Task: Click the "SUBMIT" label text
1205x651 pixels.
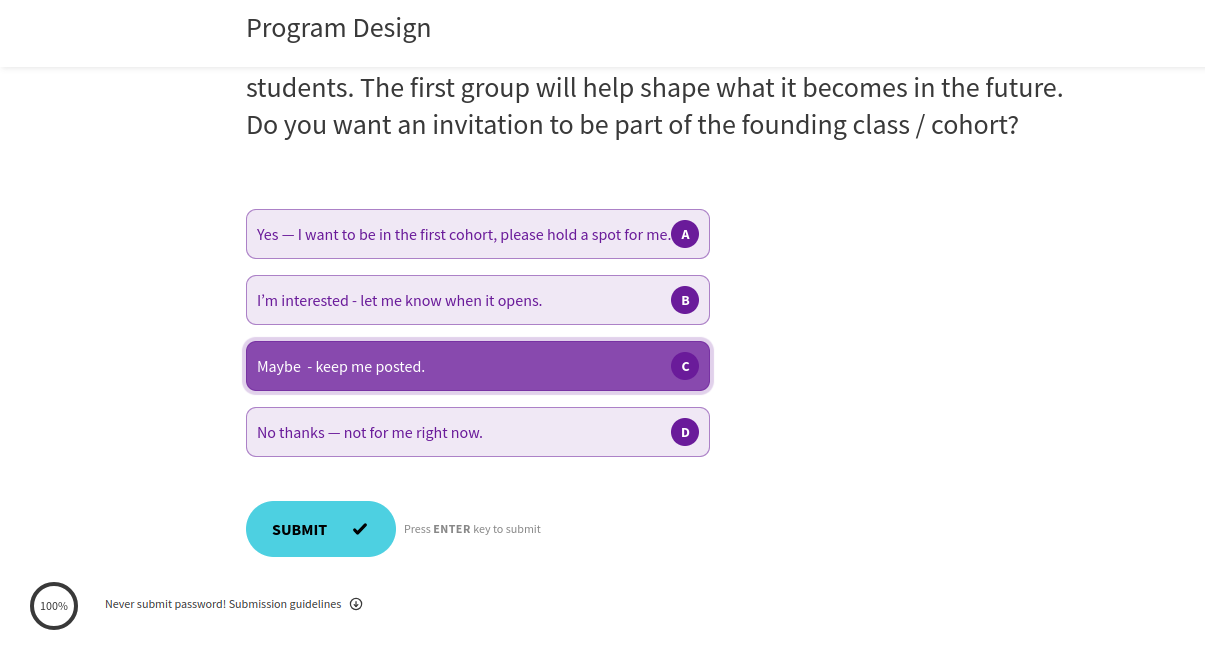Action: point(299,530)
